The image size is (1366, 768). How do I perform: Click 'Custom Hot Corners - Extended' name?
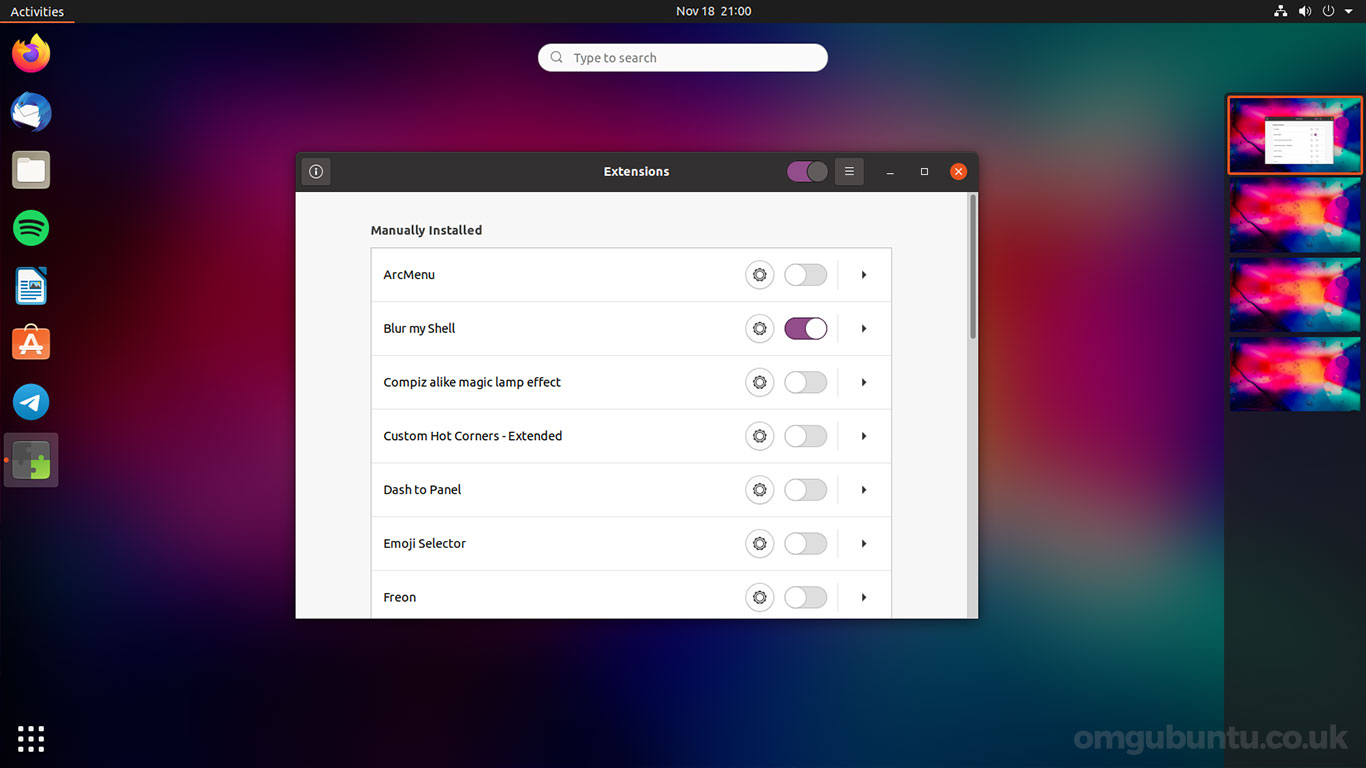tap(472, 436)
